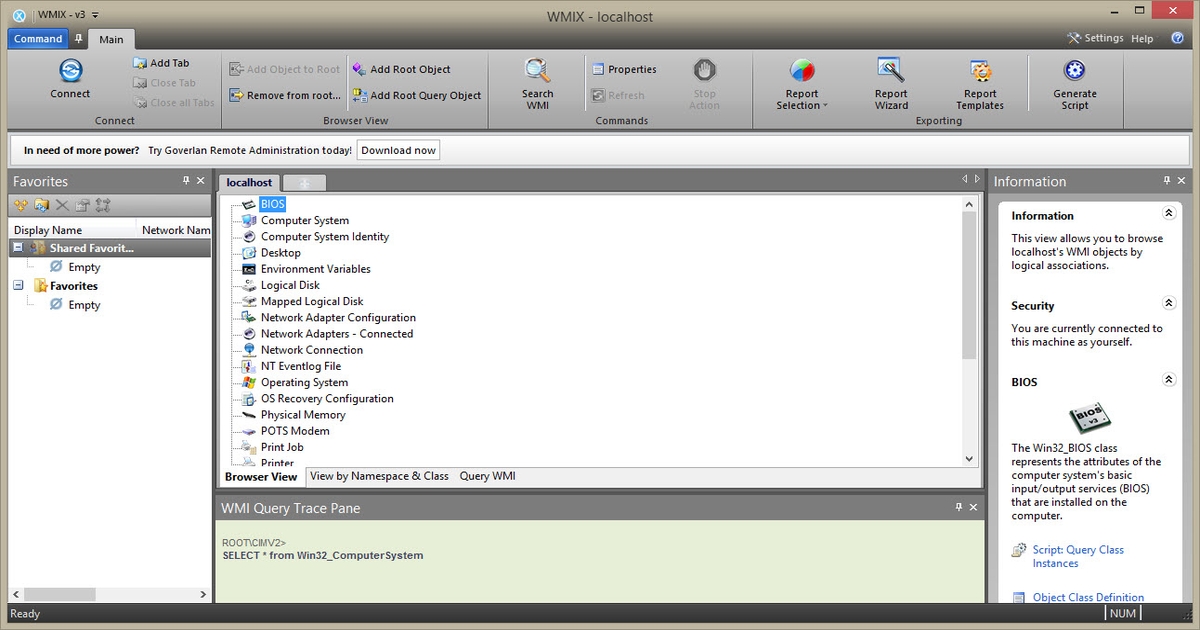Switch to the Query WMI tab
The width and height of the screenshot is (1200, 630).
pos(487,477)
